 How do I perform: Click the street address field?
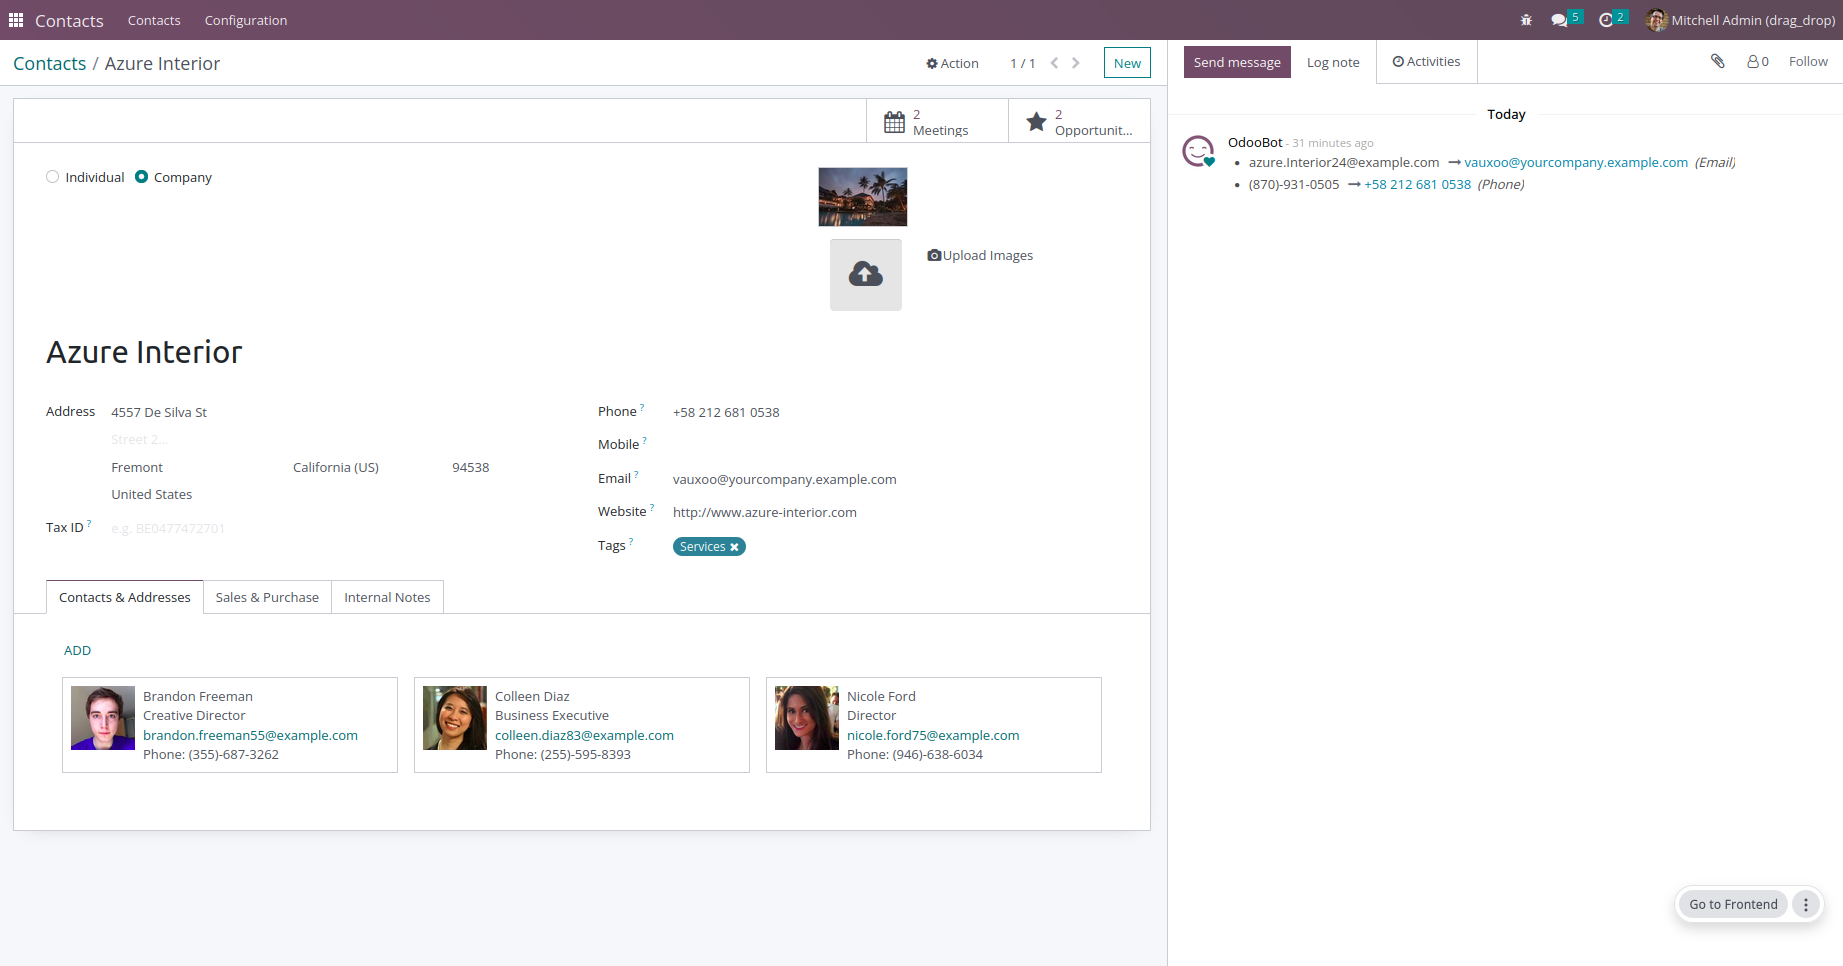(300, 412)
